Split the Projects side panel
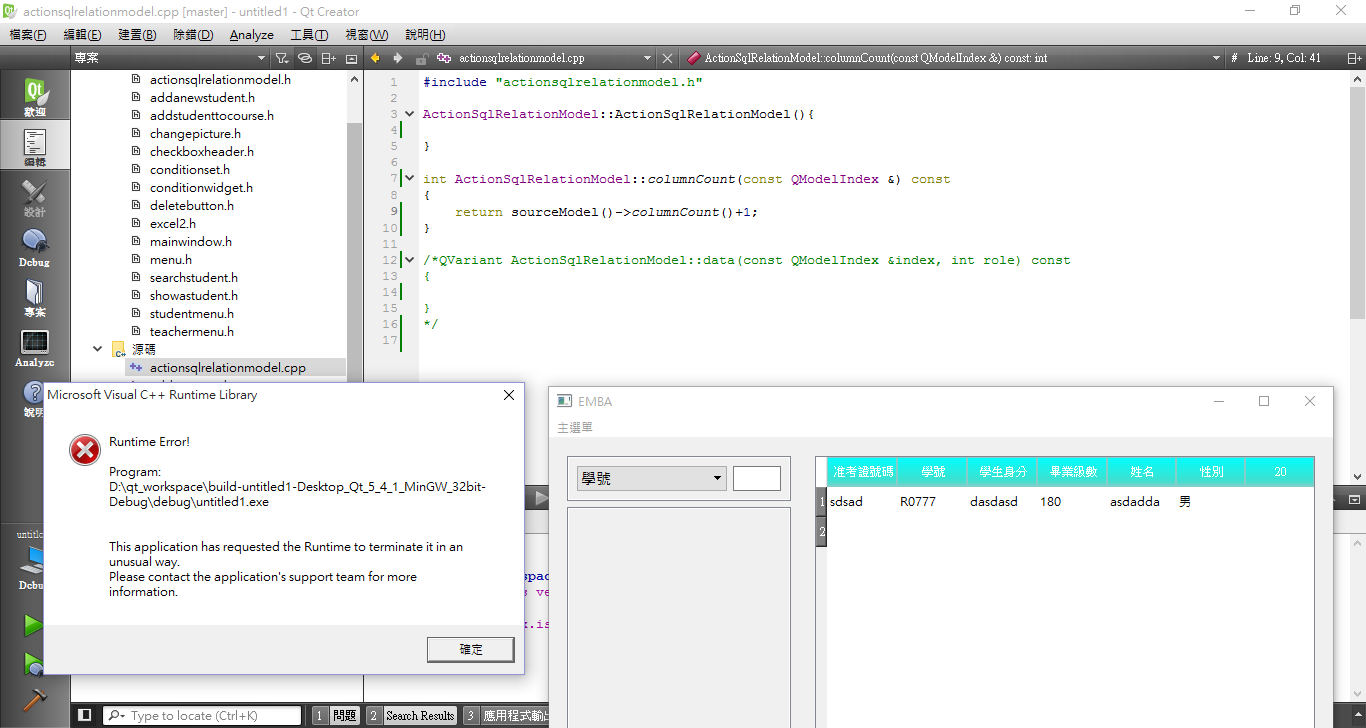The image size is (1366, 728). tap(329, 58)
